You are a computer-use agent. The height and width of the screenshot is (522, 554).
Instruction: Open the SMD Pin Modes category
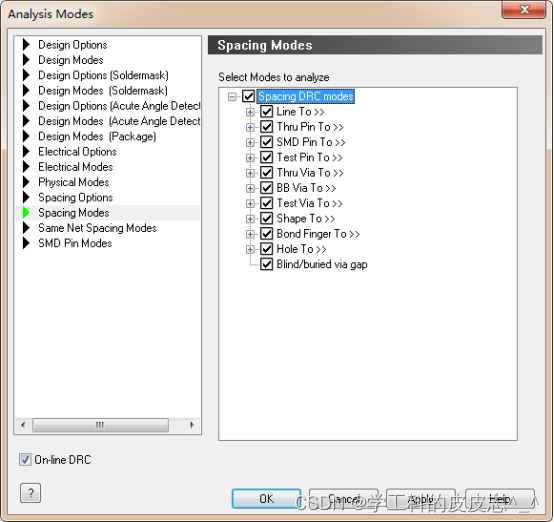click(75, 243)
